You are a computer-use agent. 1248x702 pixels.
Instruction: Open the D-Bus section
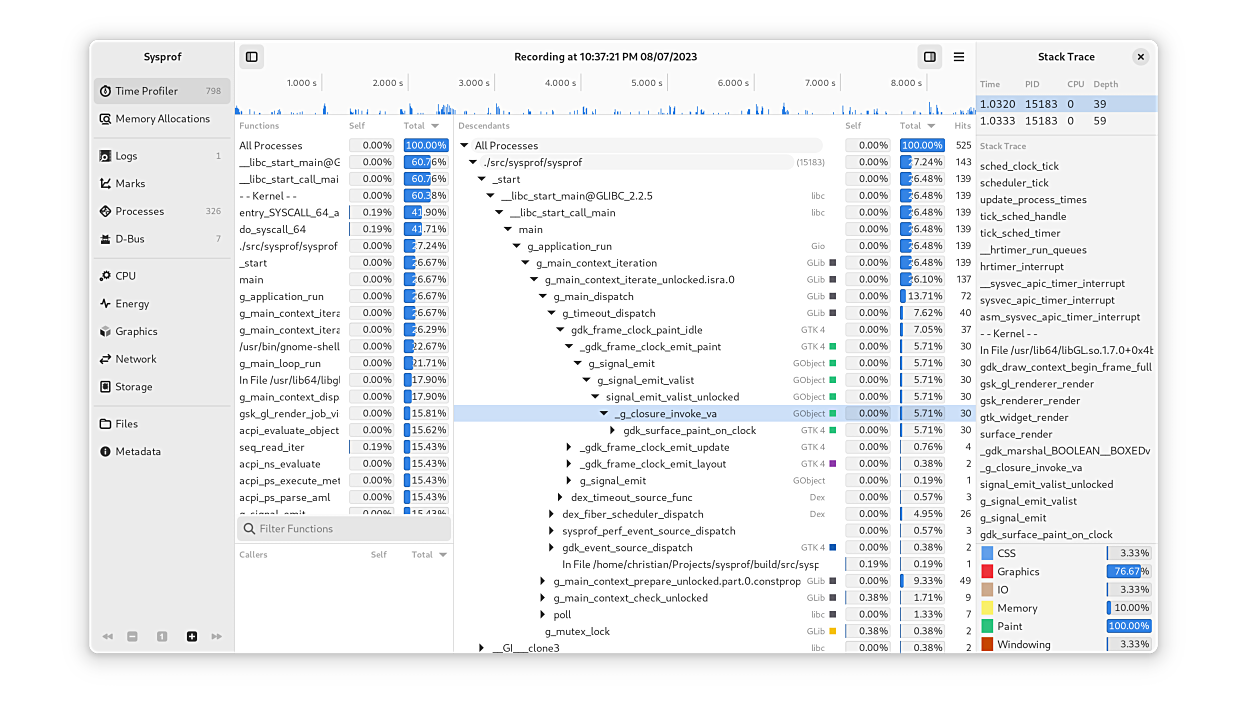tap(130, 239)
